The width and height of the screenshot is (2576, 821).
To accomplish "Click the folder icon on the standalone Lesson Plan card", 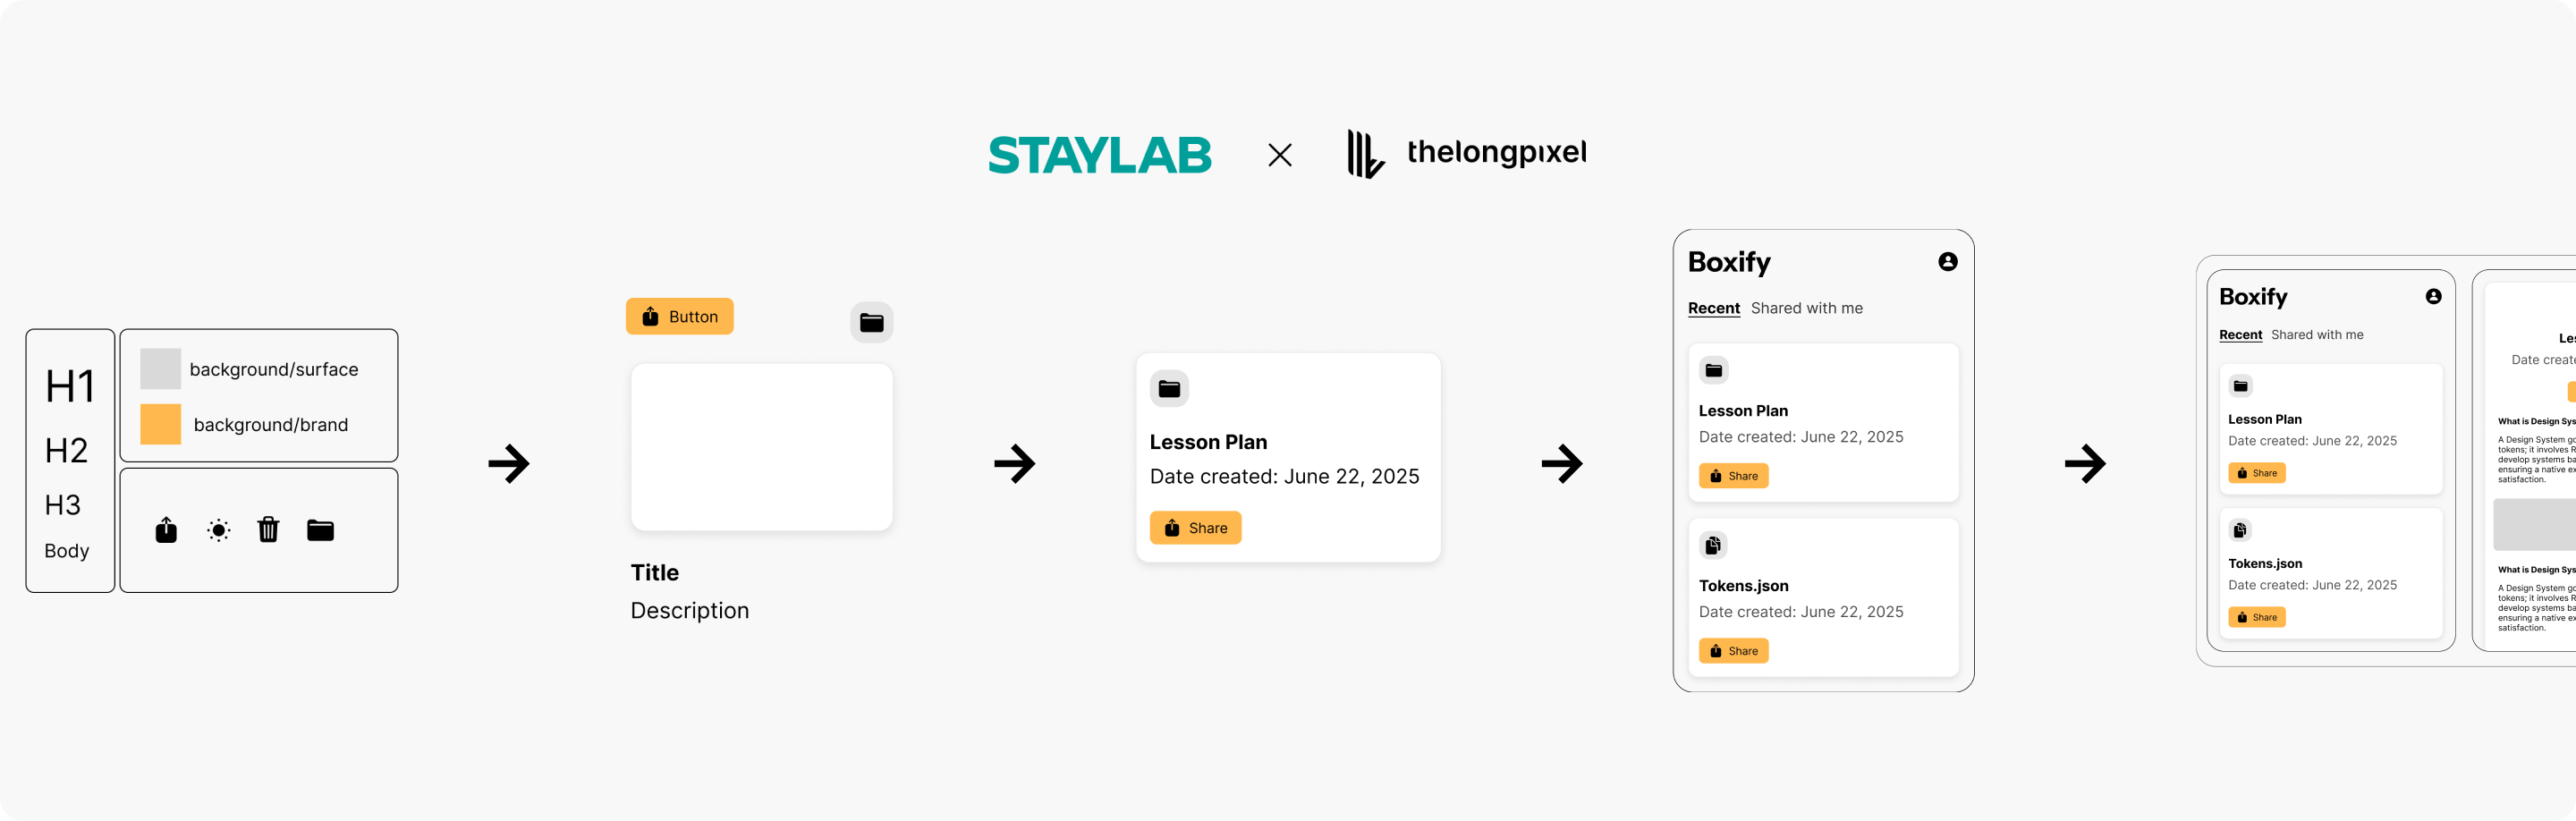I will (1169, 389).
